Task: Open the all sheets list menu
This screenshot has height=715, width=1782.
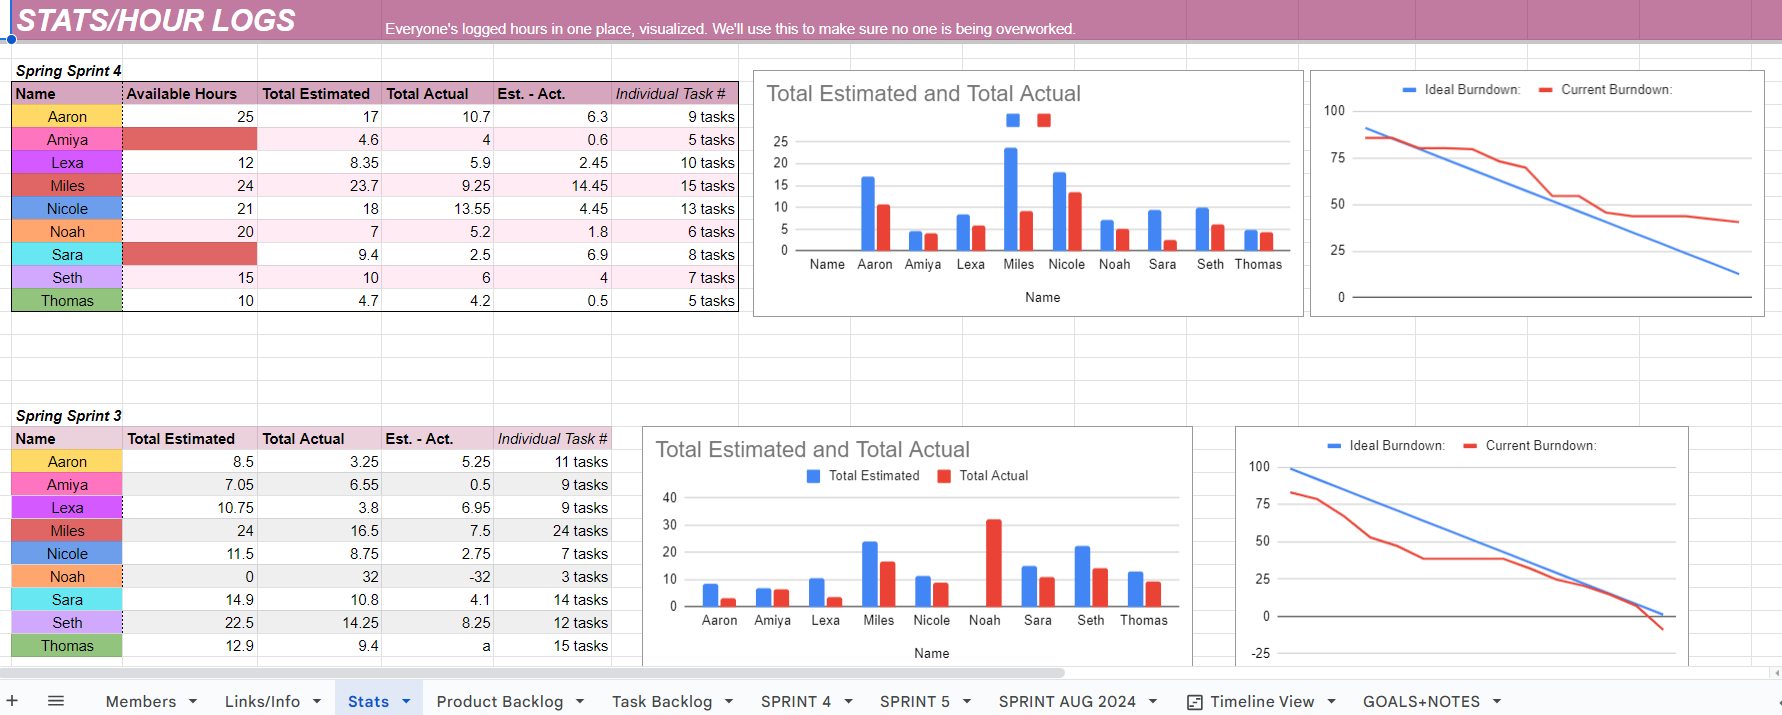Action: point(56,701)
